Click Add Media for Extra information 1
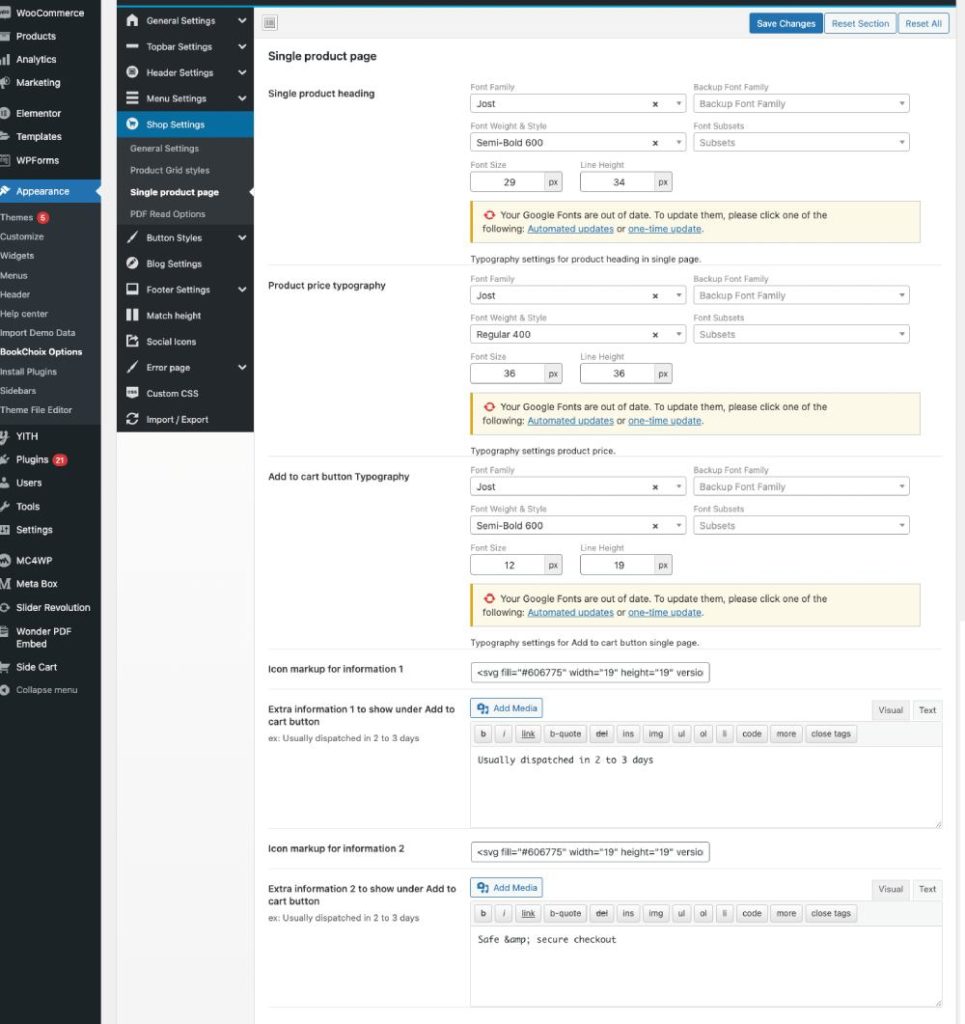 pos(507,708)
